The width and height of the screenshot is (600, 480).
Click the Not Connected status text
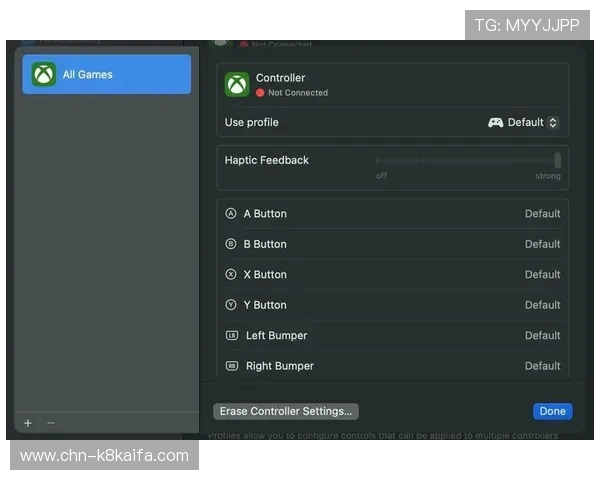coord(298,93)
